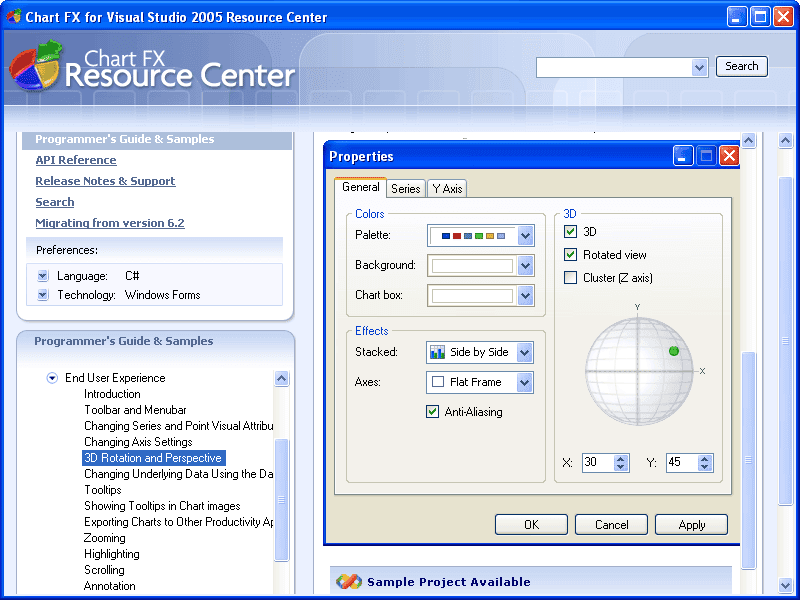Open the Technology preference dropdown
The height and width of the screenshot is (600, 800).
43,295
